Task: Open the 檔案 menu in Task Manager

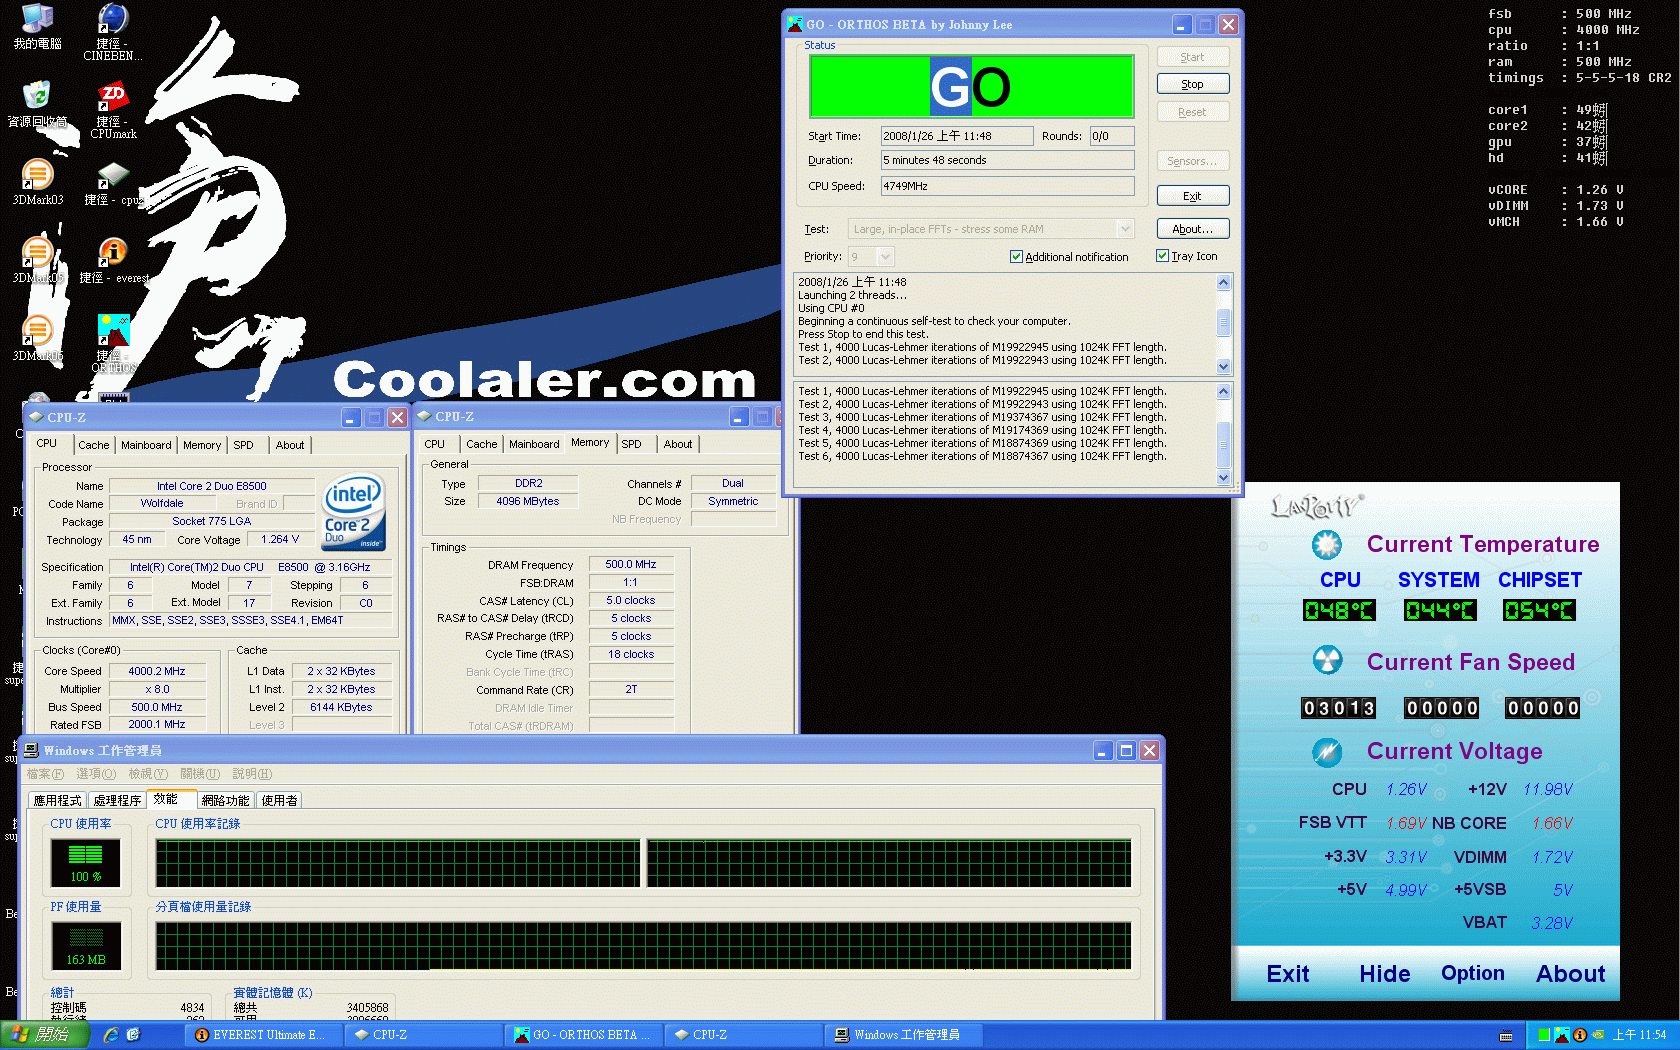Action: [x=45, y=774]
